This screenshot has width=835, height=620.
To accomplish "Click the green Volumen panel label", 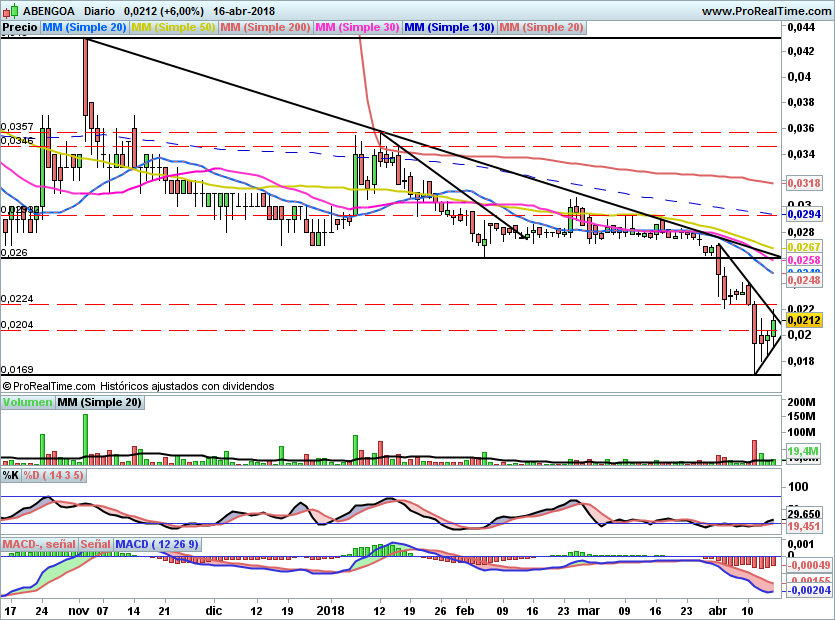I will [x=28, y=403].
